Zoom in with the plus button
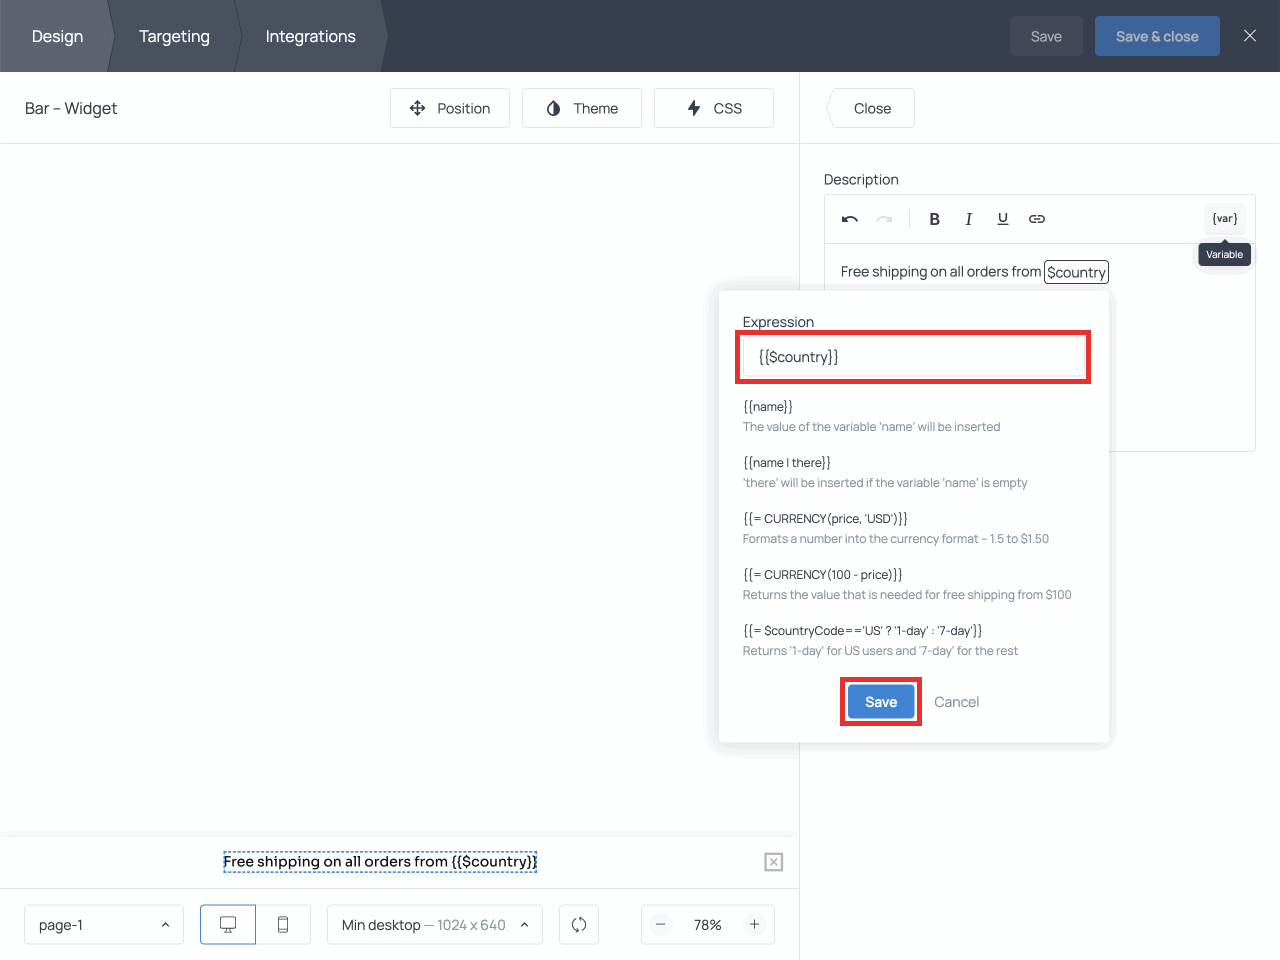1280x960 pixels. pyautogui.click(x=754, y=925)
